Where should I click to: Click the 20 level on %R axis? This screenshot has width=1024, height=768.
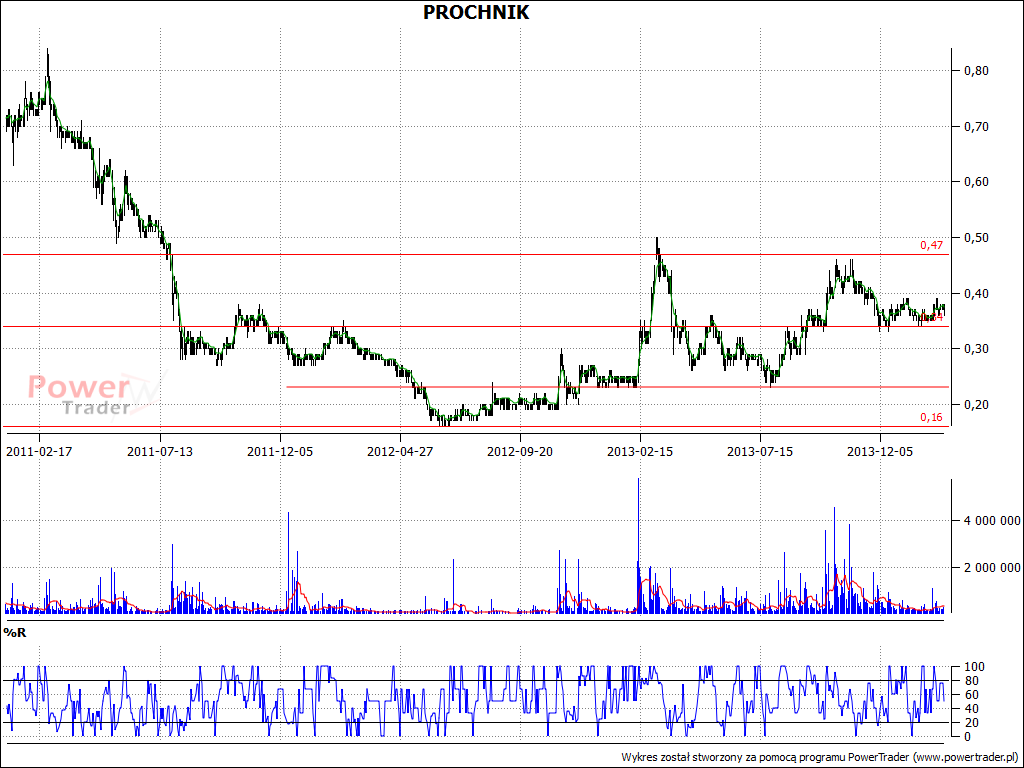coord(971,722)
